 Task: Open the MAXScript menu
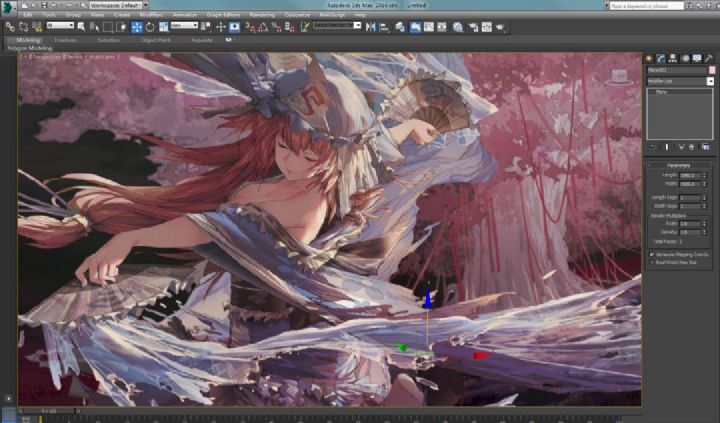pos(333,15)
